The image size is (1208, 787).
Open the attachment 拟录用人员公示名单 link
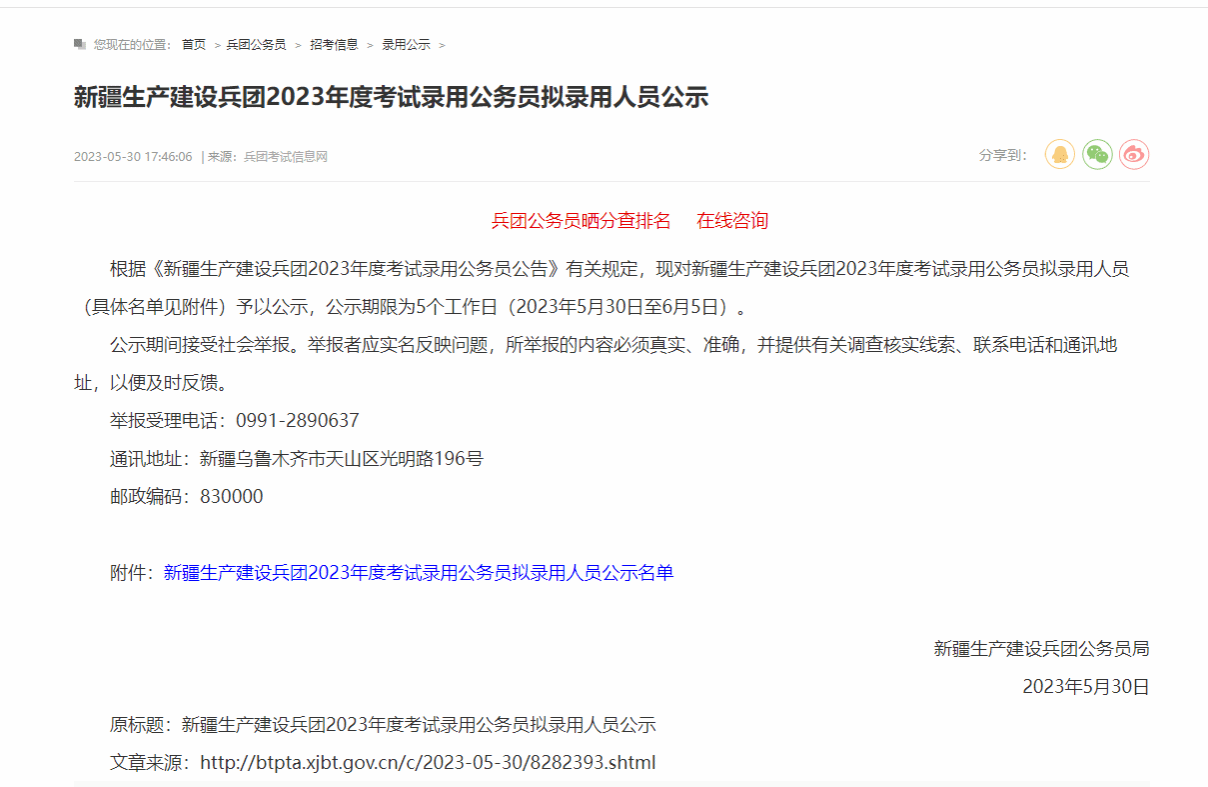418,573
